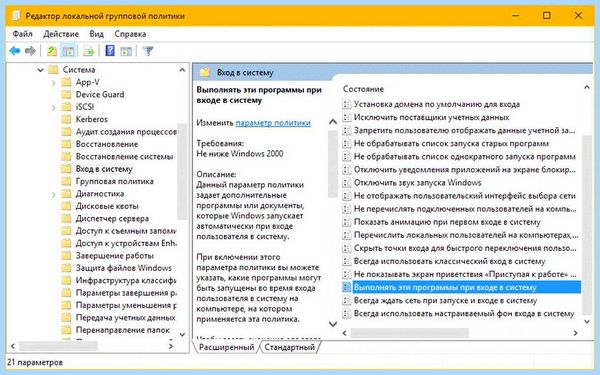Click tree pane scroll-up arrow

(182, 70)
